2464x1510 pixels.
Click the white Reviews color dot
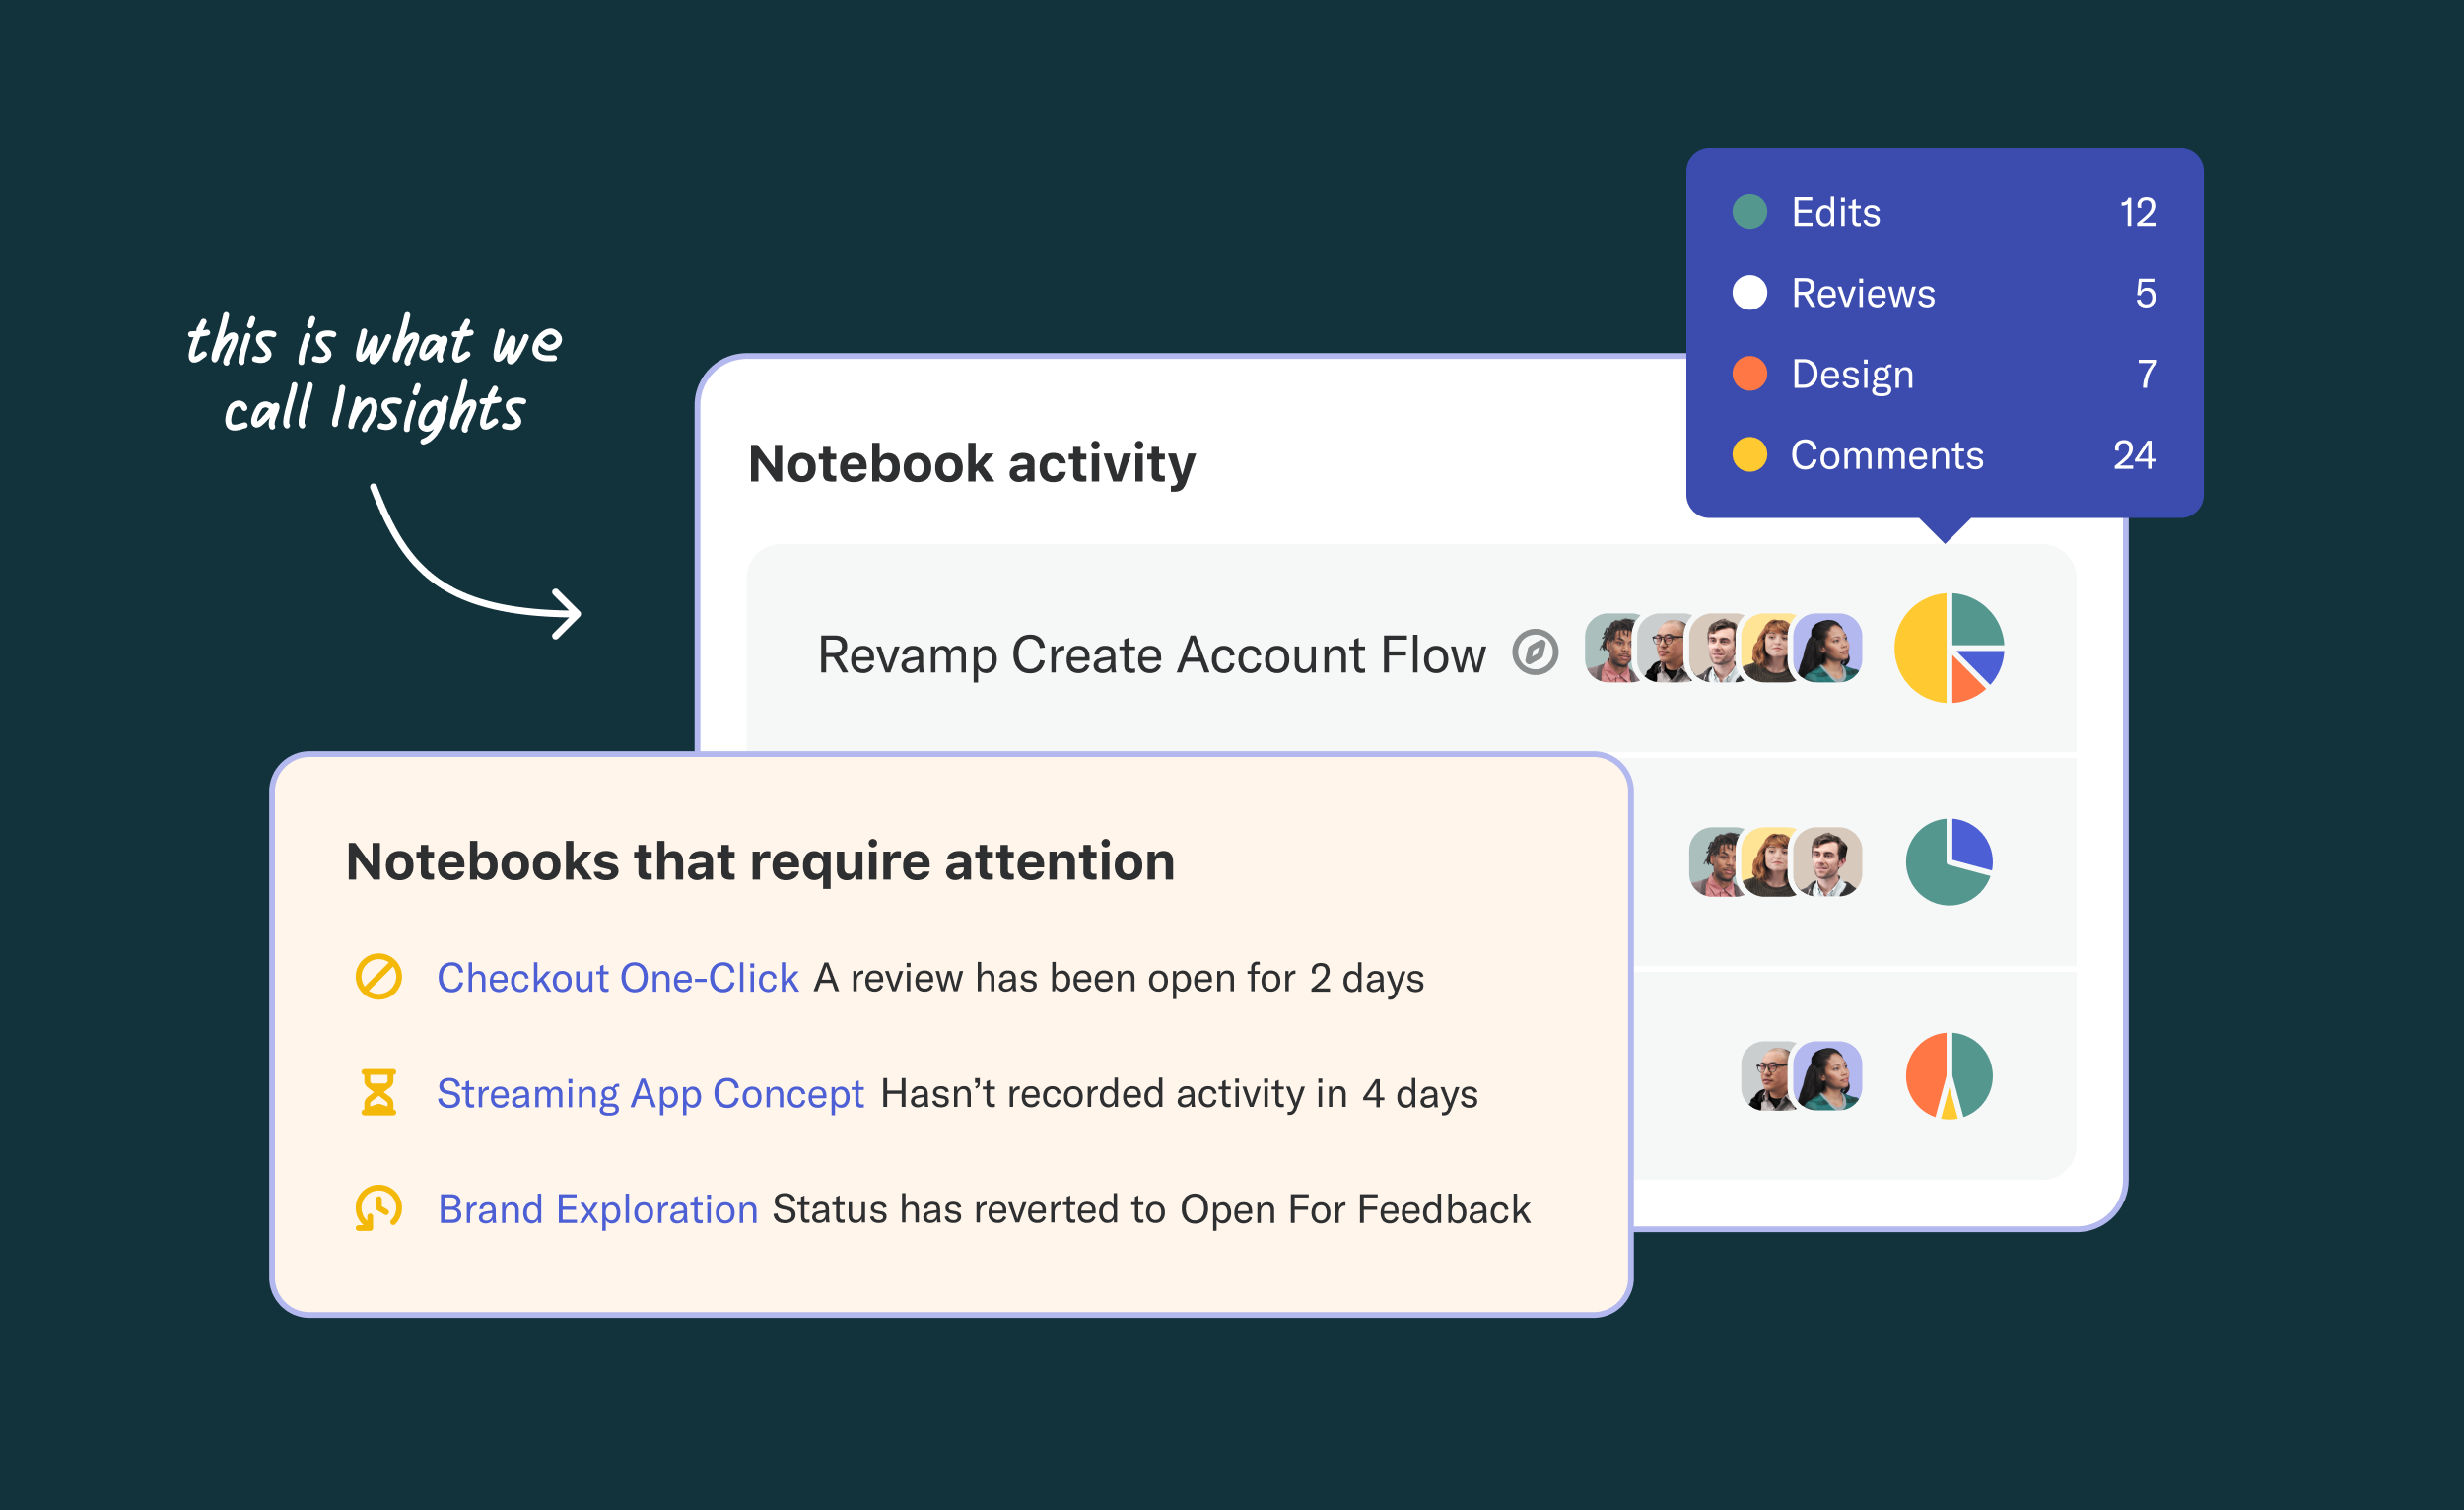(1750, 293)
